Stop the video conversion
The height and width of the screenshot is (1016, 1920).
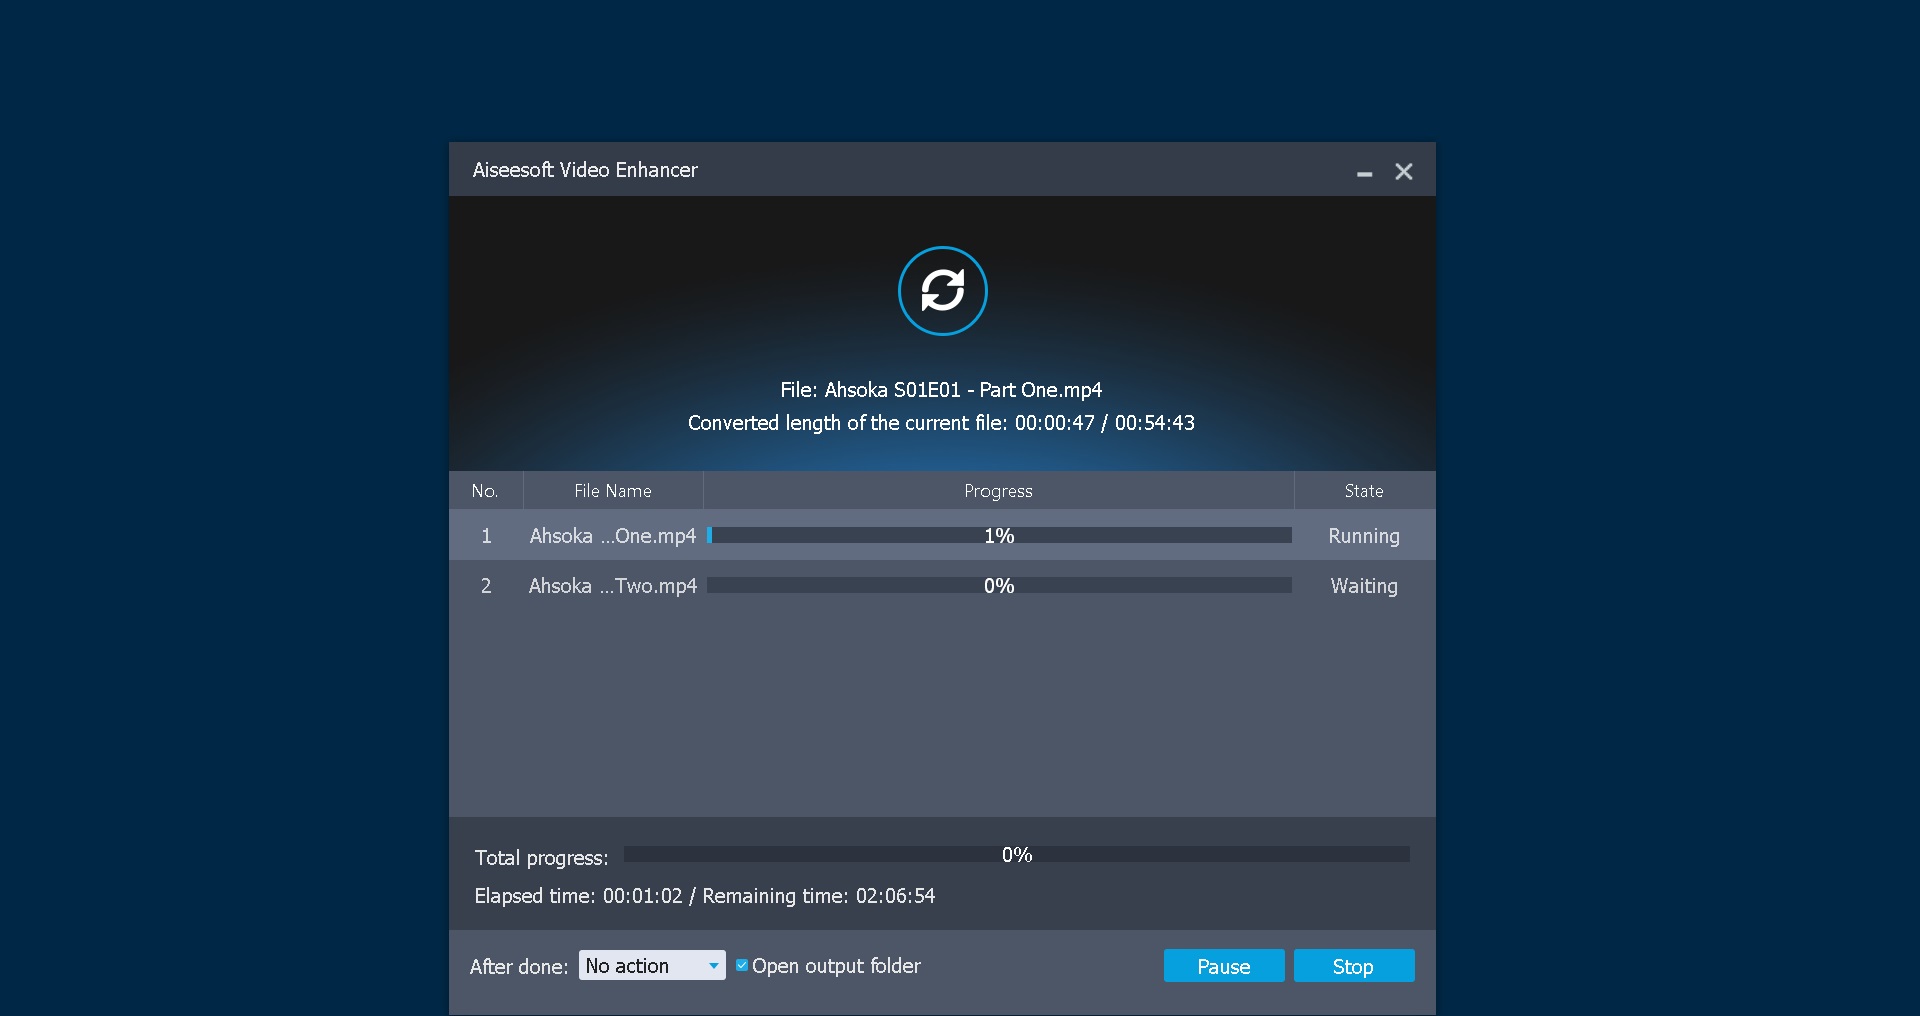pyautogui.click(x=1353, y=966)
